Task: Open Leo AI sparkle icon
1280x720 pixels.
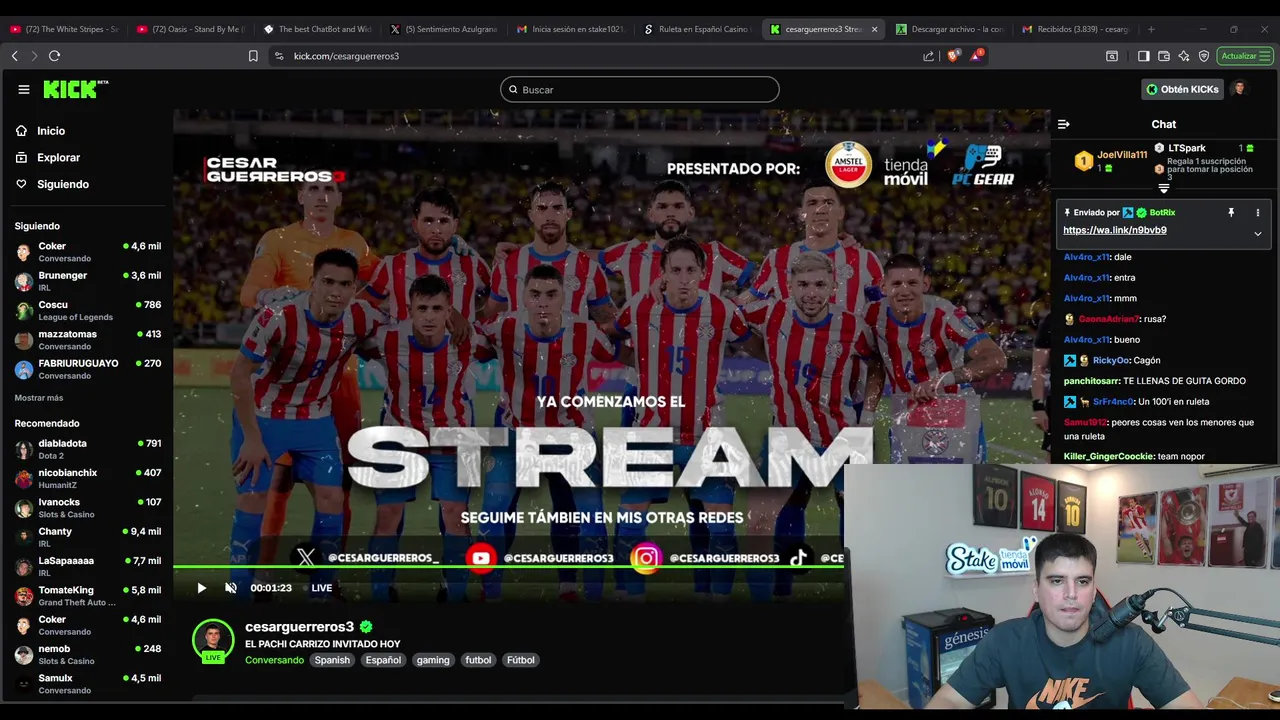Action: [x=1183, y=56]
